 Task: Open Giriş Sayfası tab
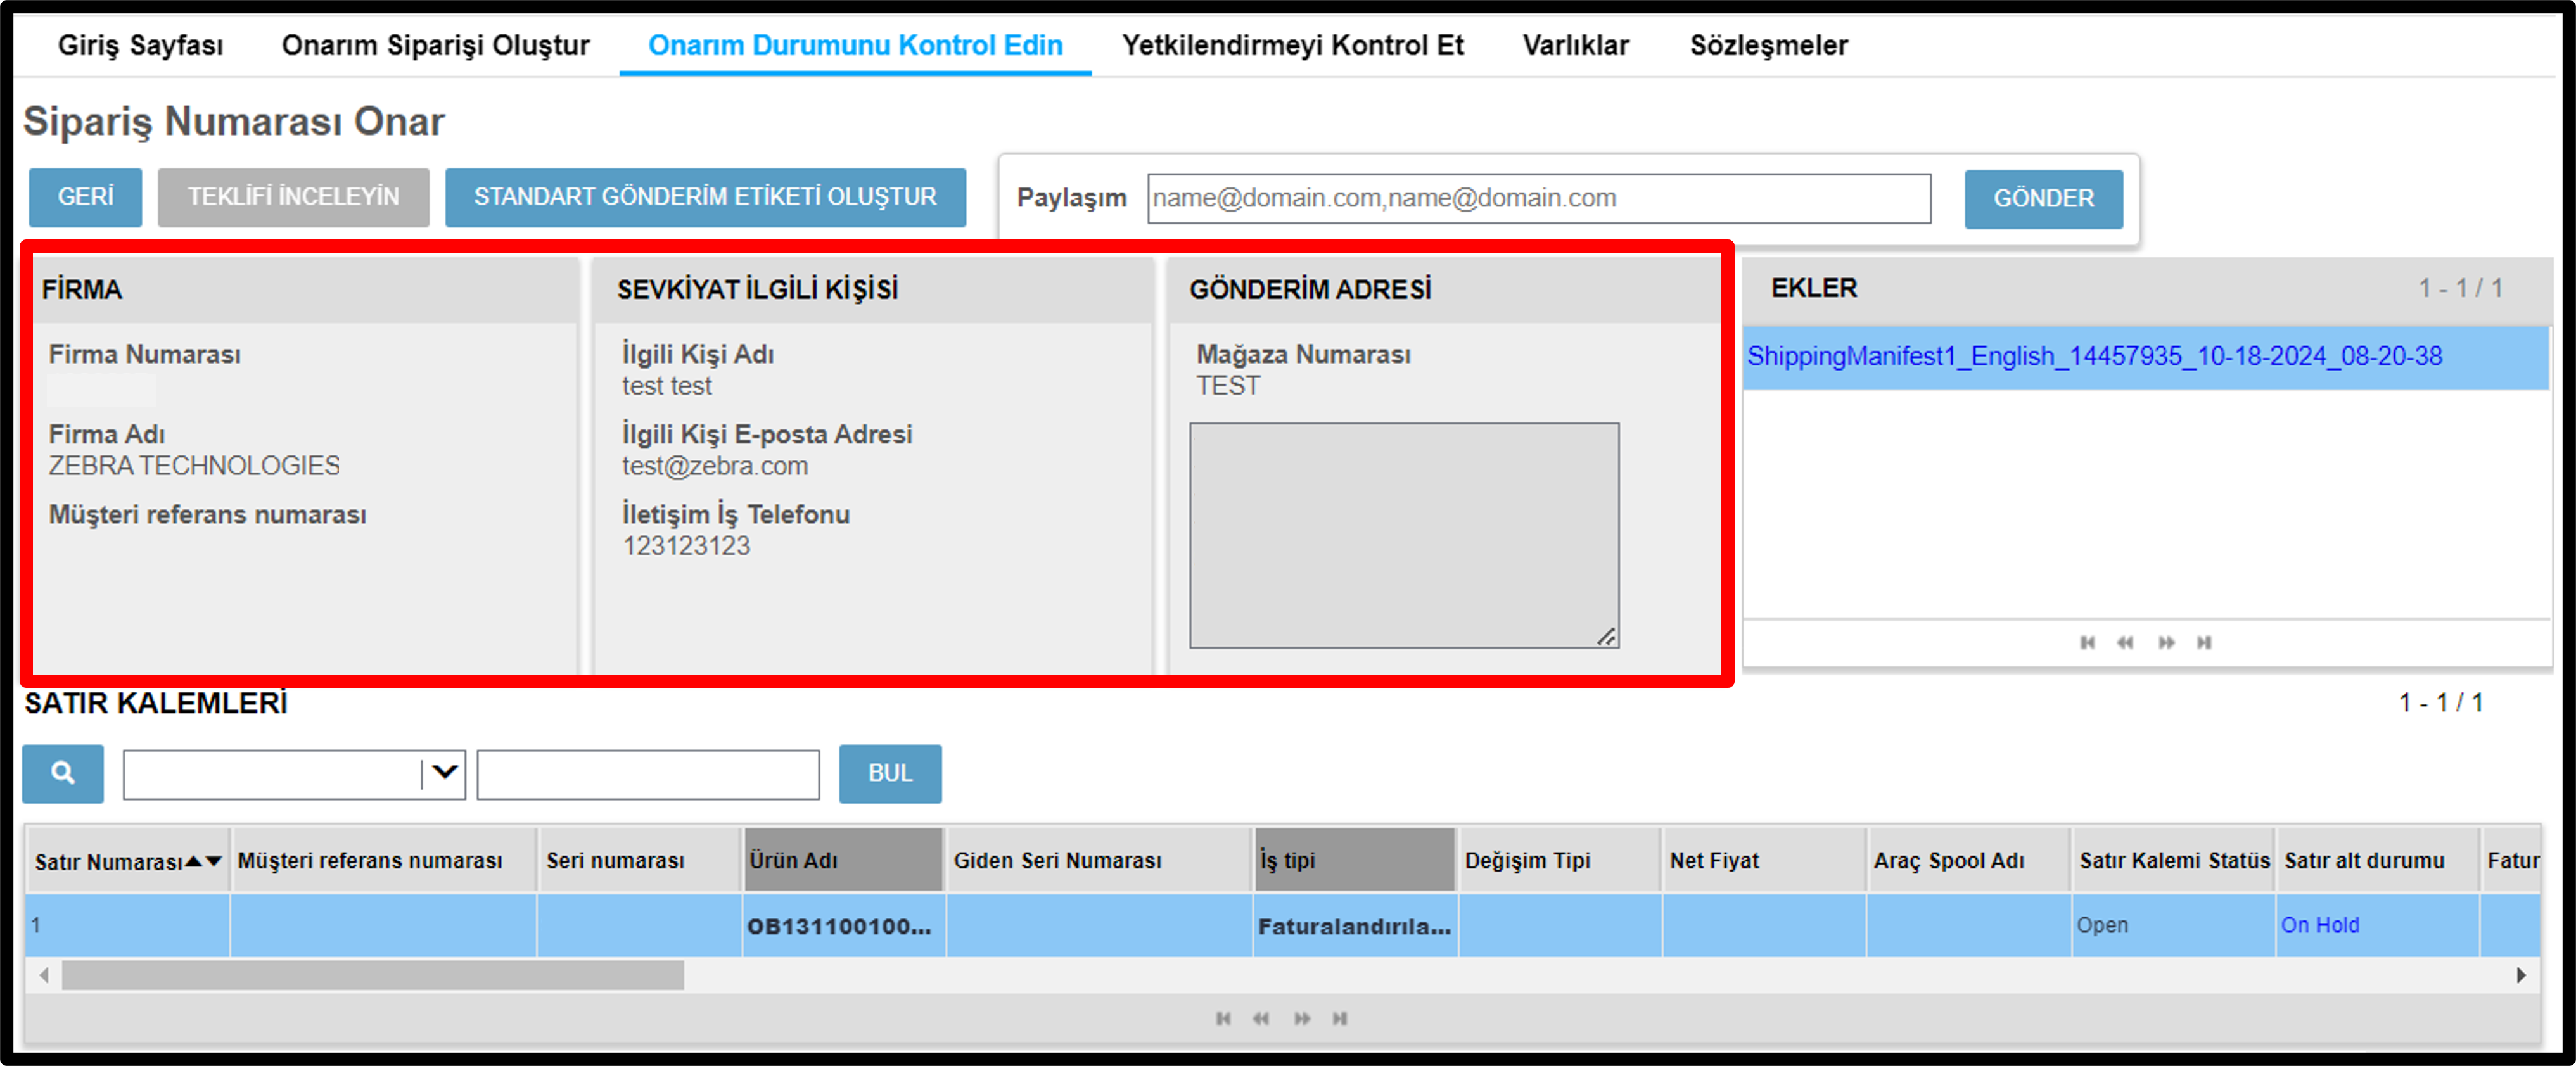pyautogui.click(x=140, y=45)
